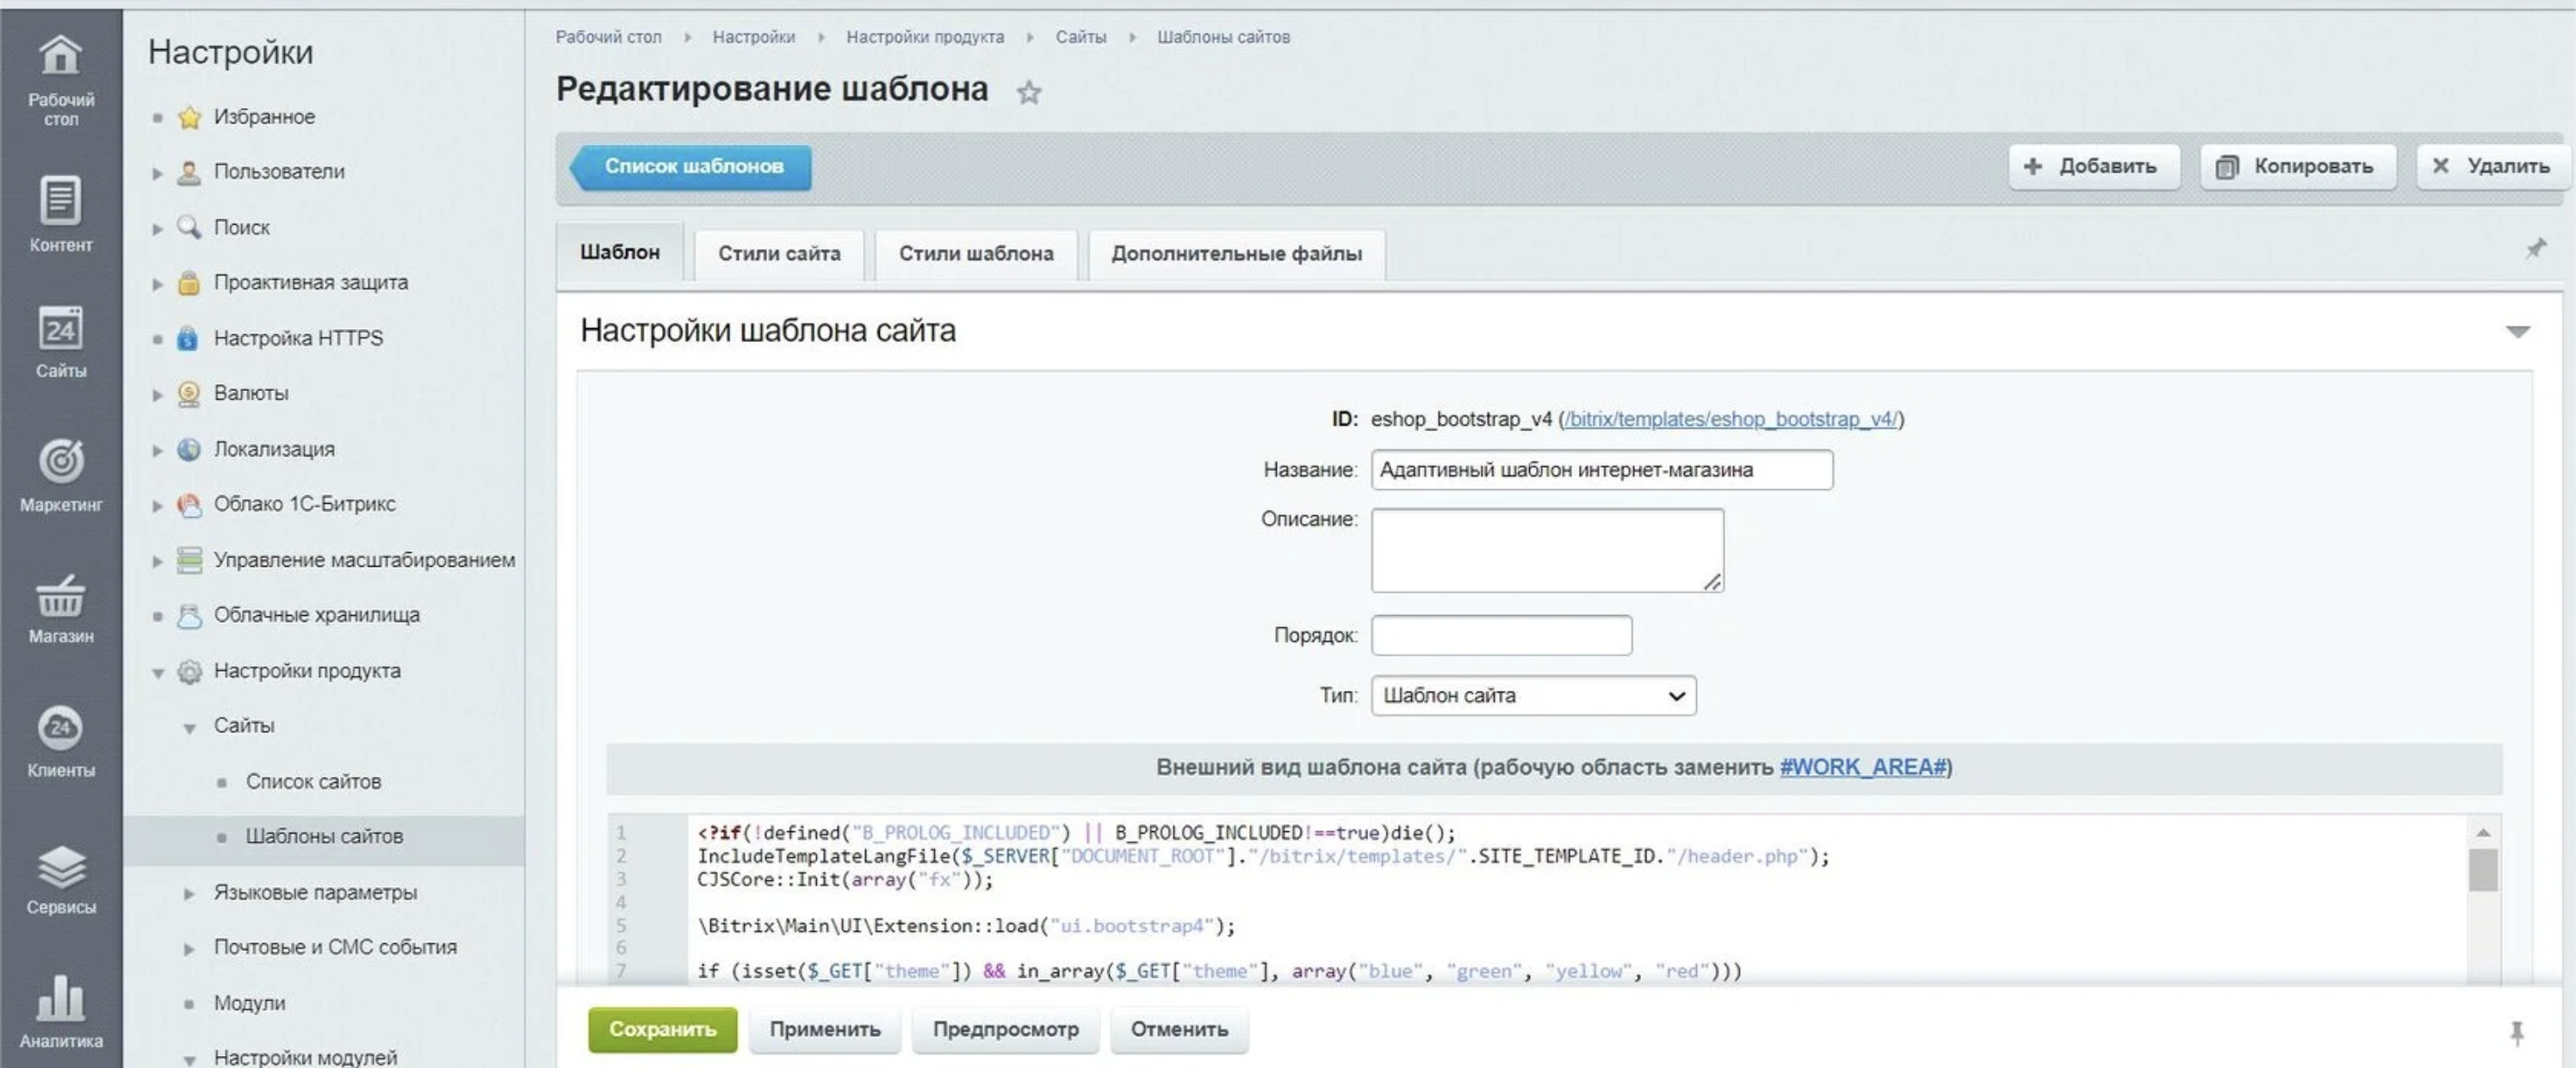The width and height of the screenshot is (2576, 1068).
Task: Open the eshop_bootstrap_v4 template path link
Action: point(1729,419)
